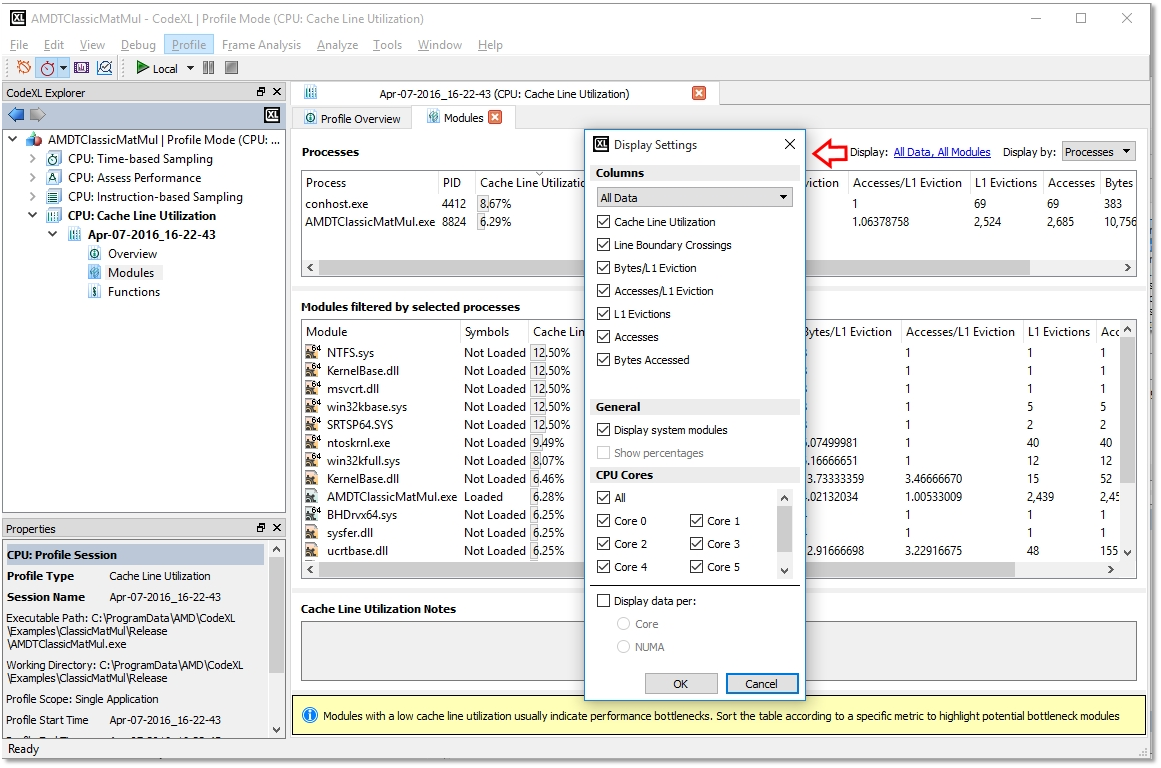Select the Analyze mode chart icon
The width and height of the screenshot is (1161, 768).
(105, 68)
